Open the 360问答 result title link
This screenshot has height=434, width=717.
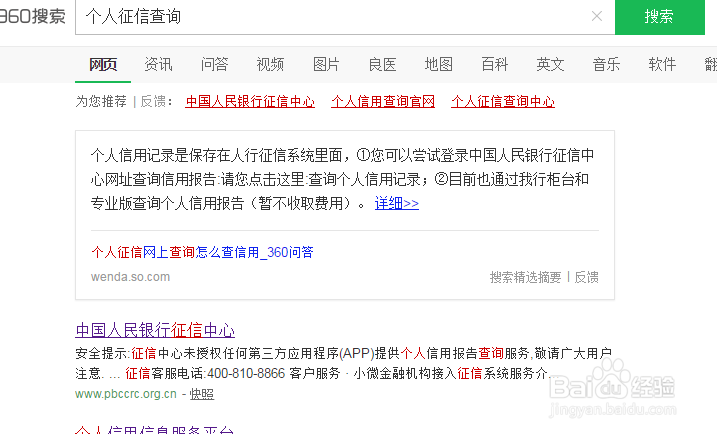[202, 252]
